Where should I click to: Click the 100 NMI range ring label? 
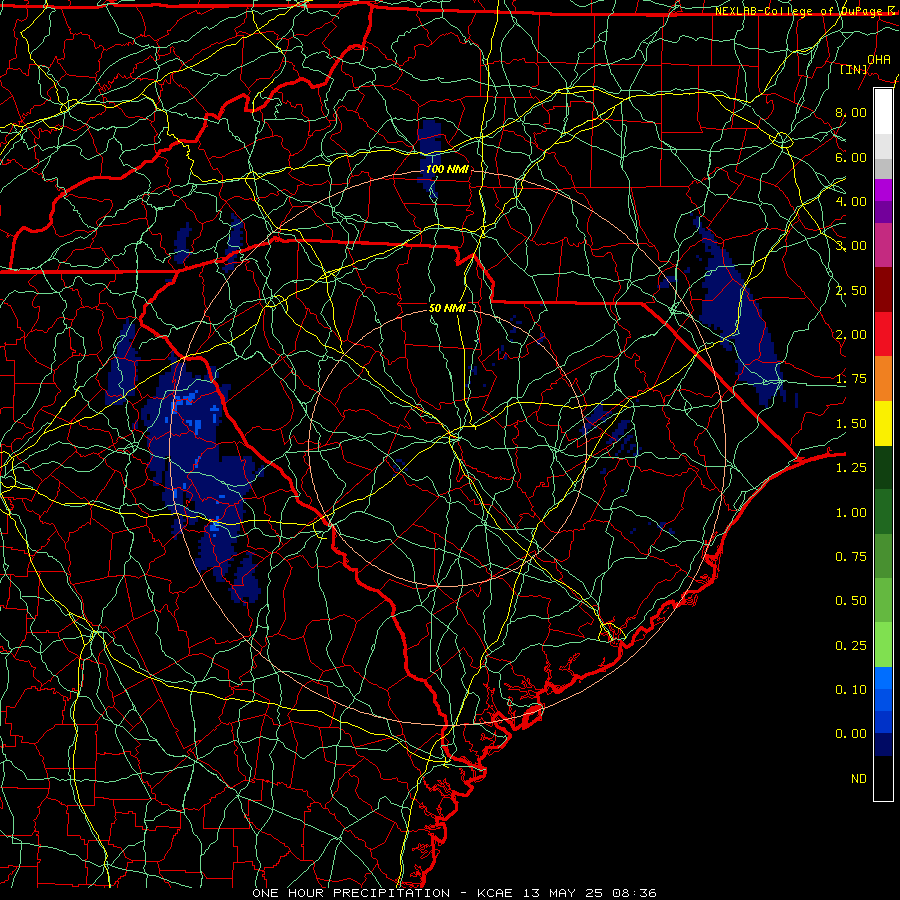coord(447,169)
